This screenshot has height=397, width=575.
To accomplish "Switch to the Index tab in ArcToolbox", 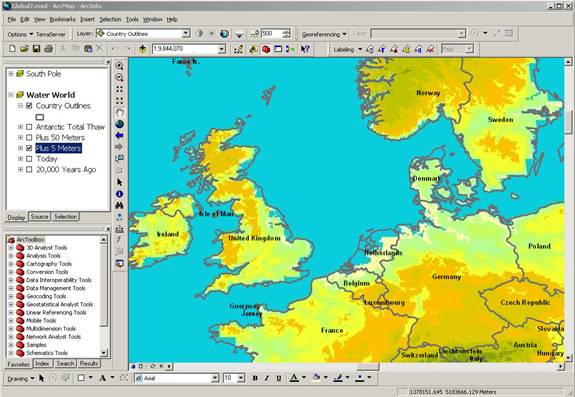I will coord(43,364).
